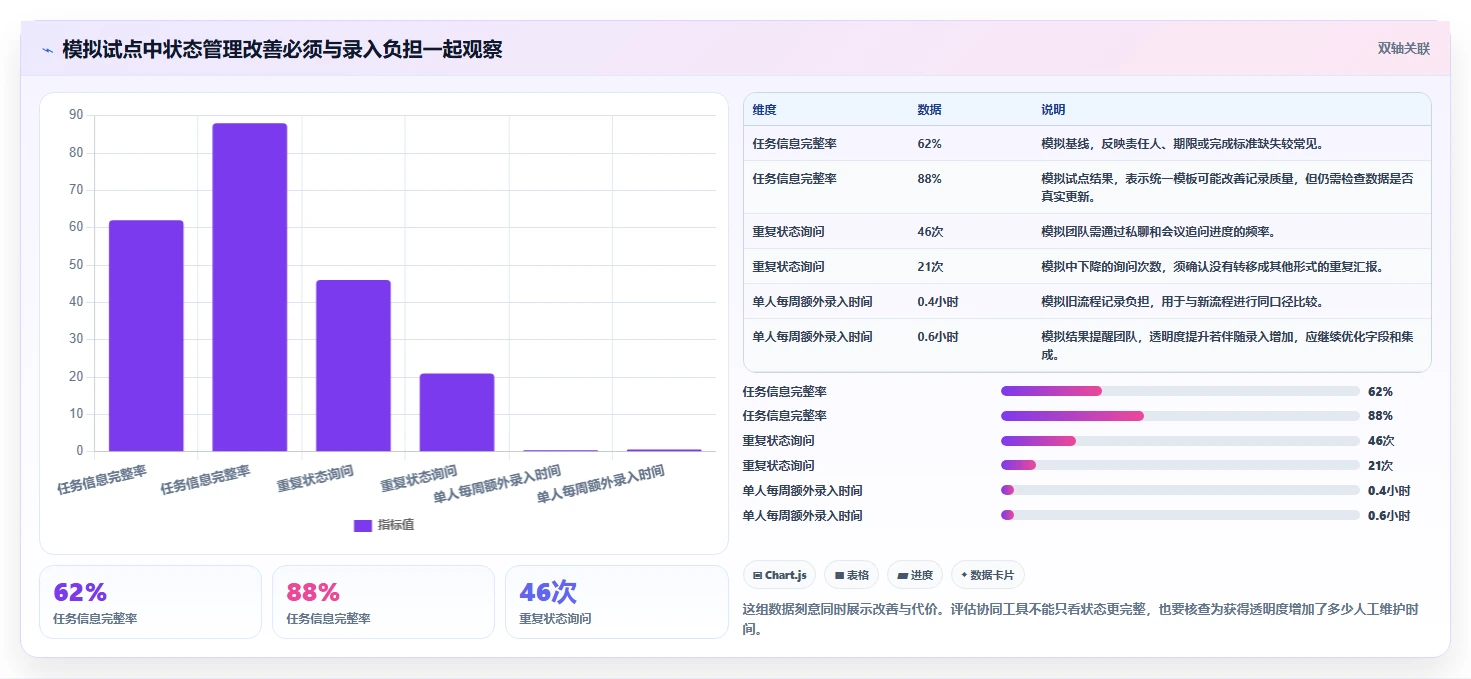This screenshot has width=1471, height=679.
Task: Click the 46次 stat card
Action: 617,602
